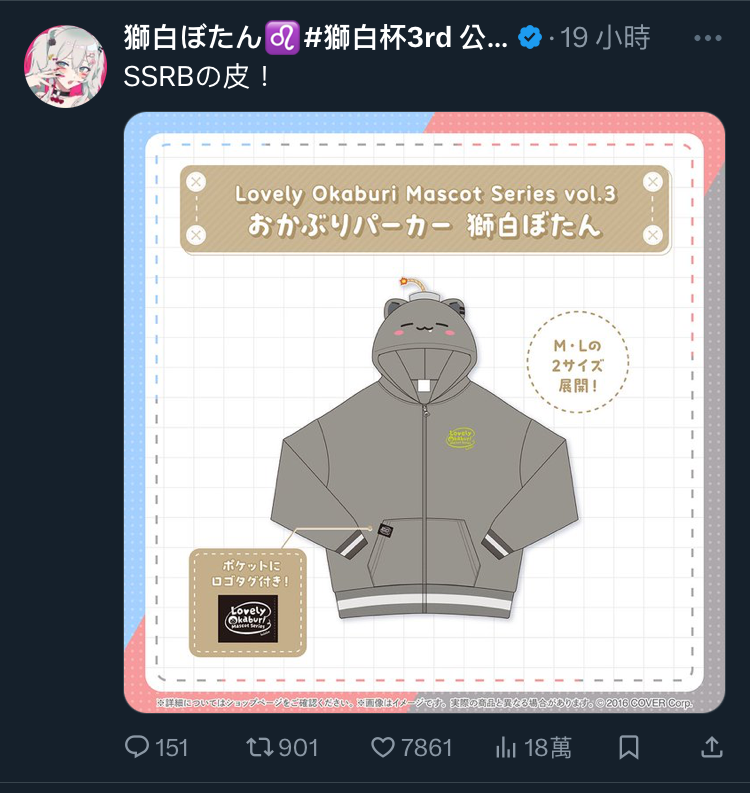Click the blue verified badge

[530, 38]
